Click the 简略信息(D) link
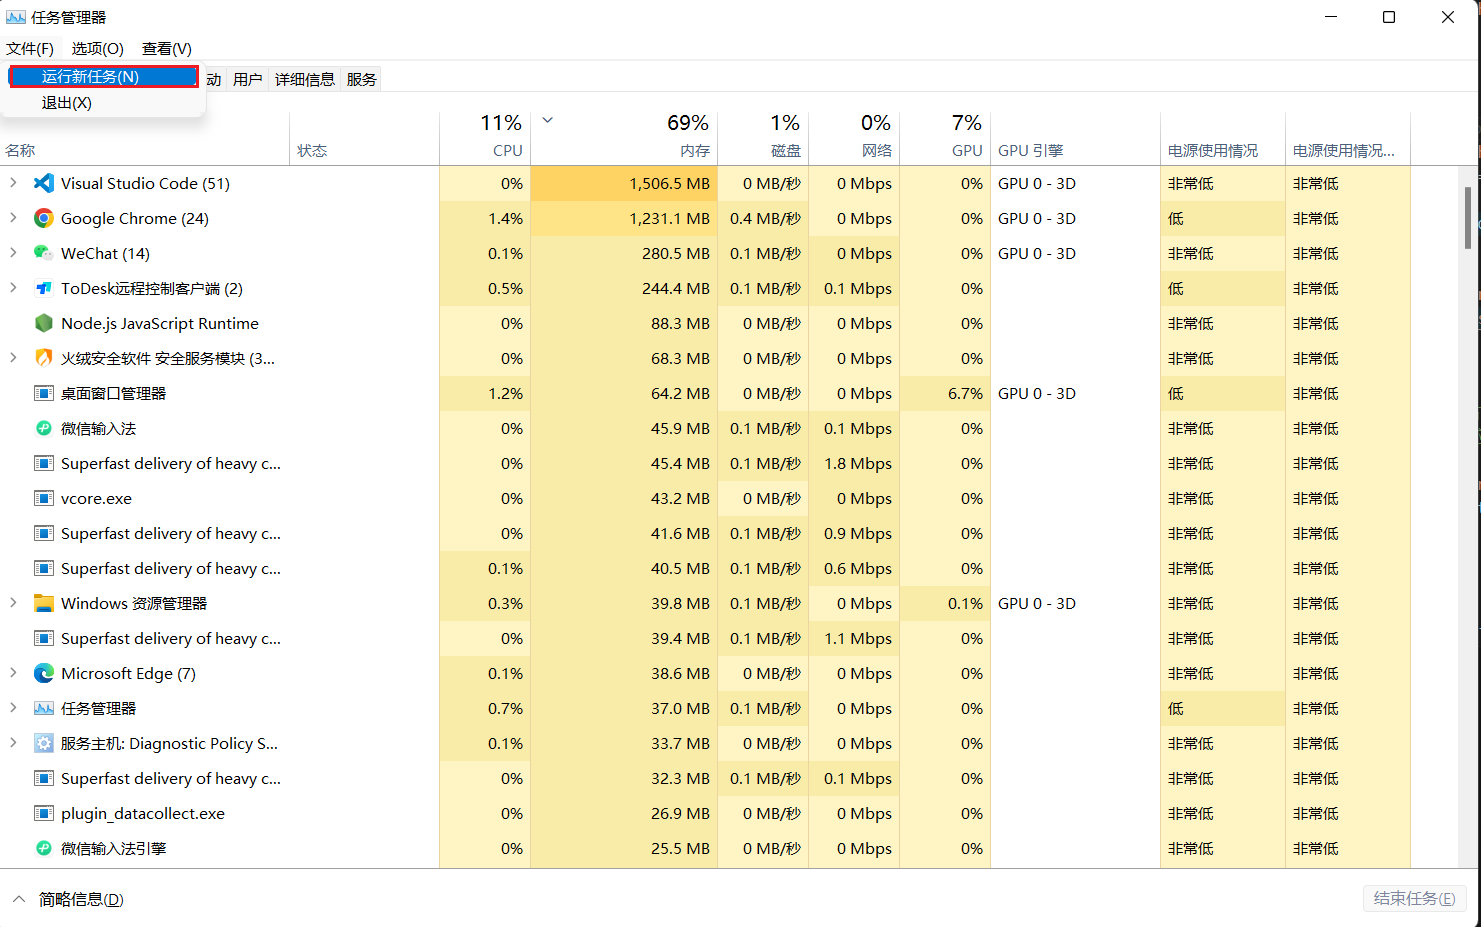Viewport: 1481px width, 927px height. point(81,899)
